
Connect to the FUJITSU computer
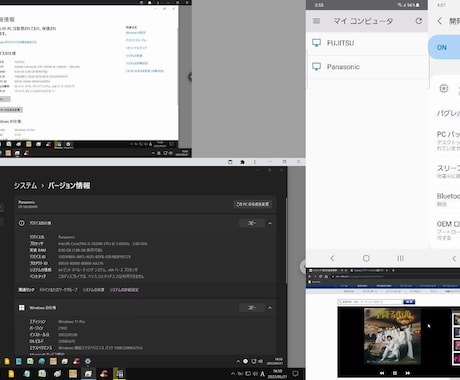click(x=367, y=43)
